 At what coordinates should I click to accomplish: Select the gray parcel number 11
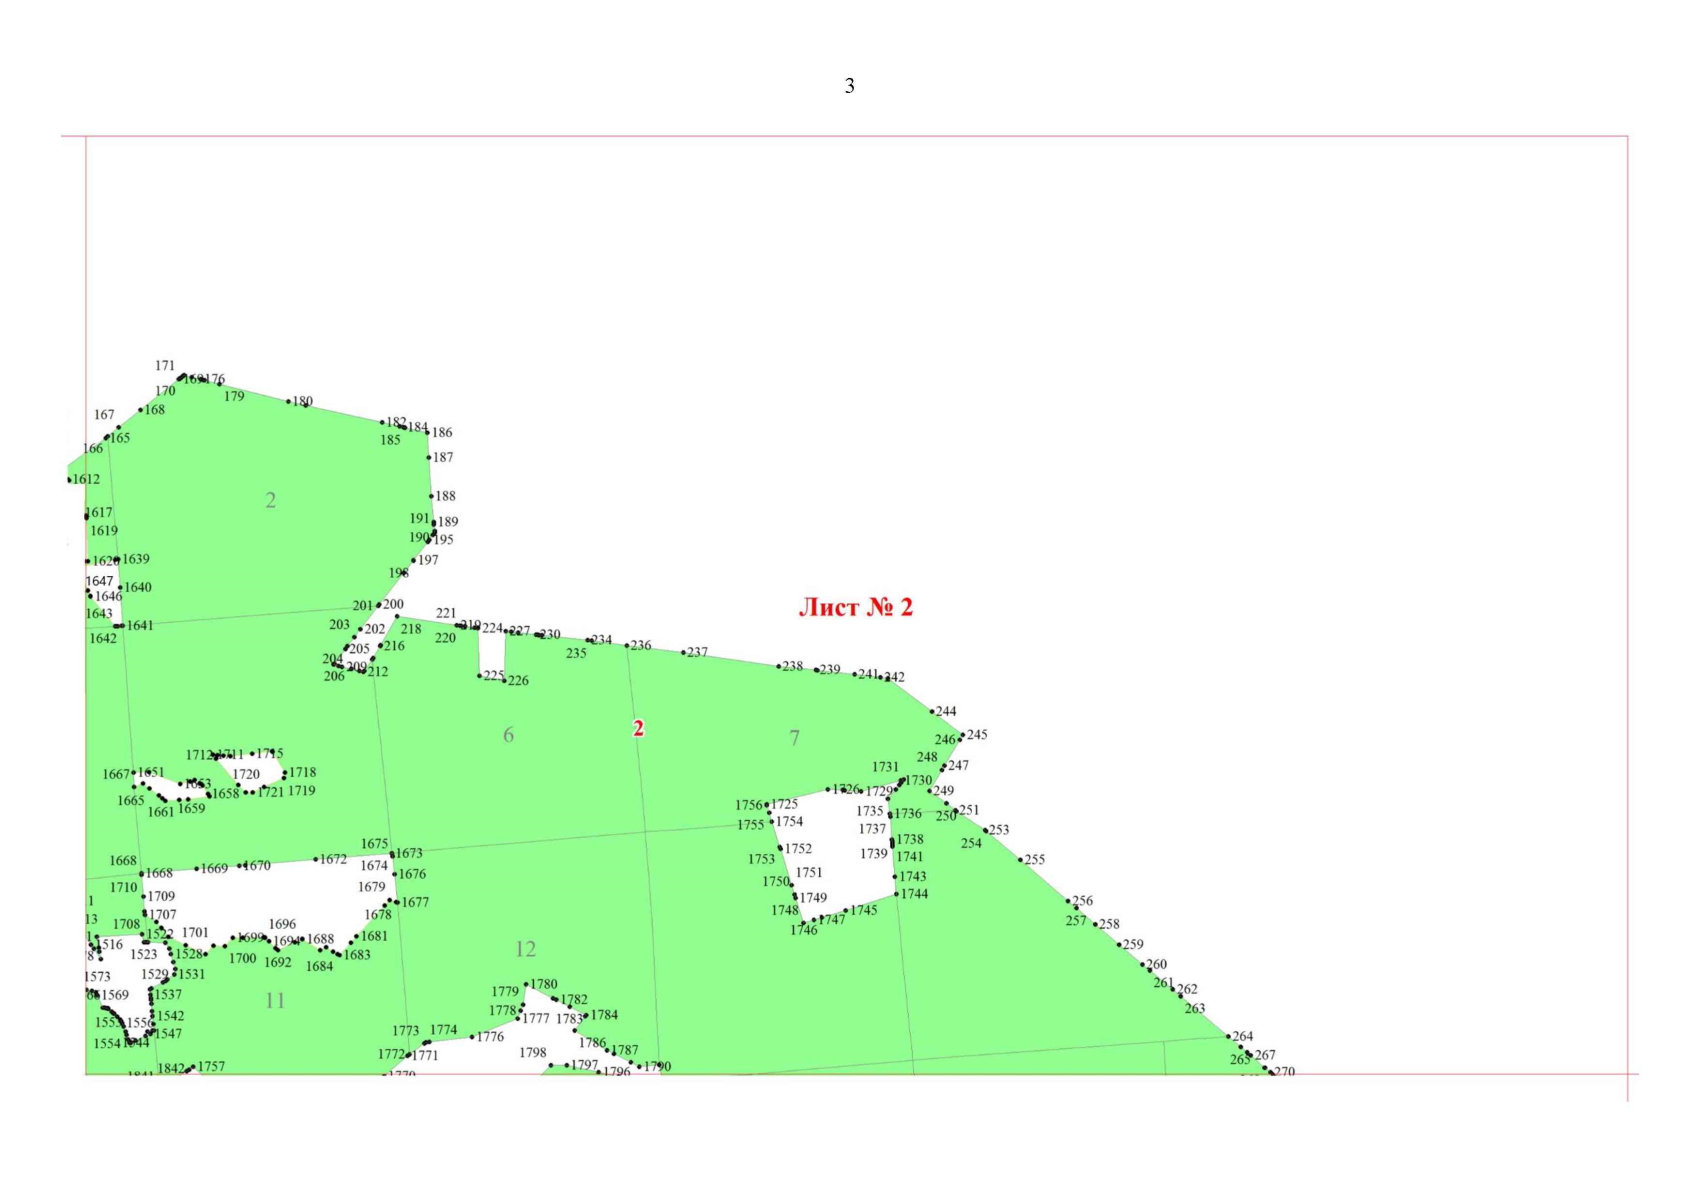(x=275, y=1000)
